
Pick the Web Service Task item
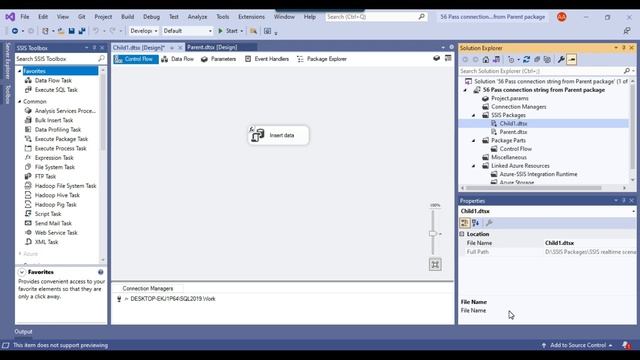[56, 233]
